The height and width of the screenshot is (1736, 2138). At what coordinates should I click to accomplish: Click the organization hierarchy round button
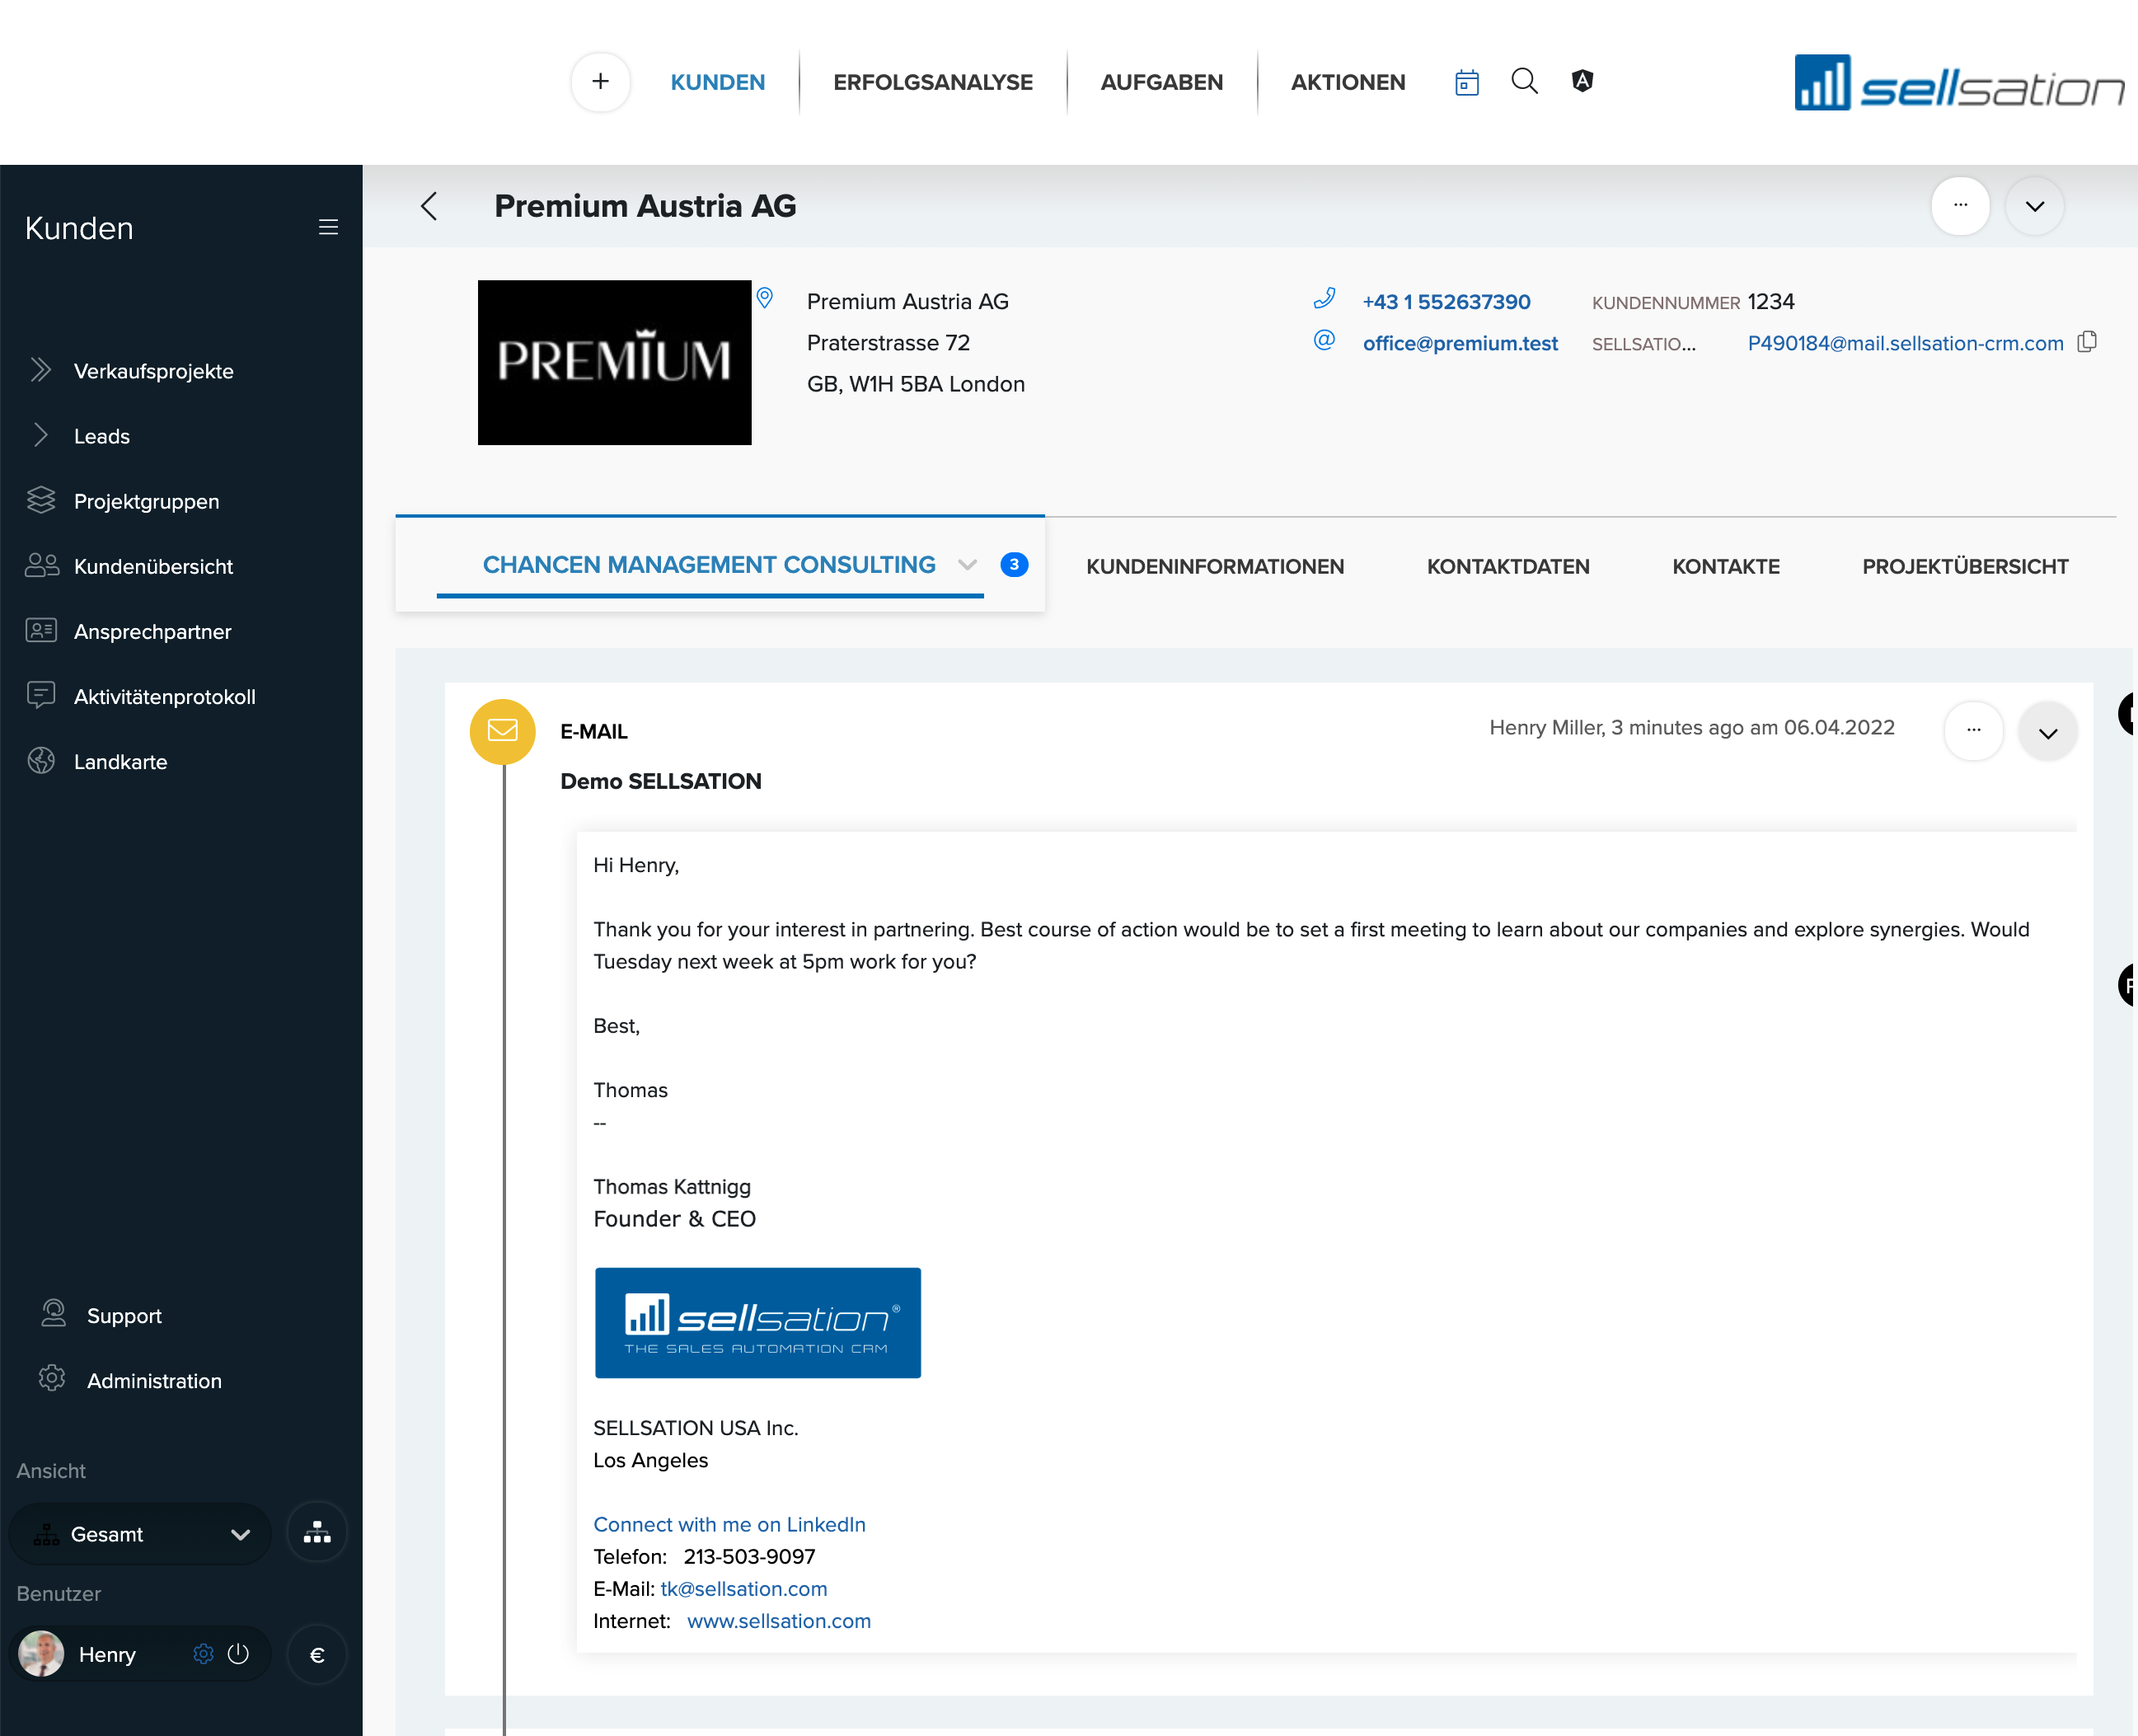point(317,1532)
